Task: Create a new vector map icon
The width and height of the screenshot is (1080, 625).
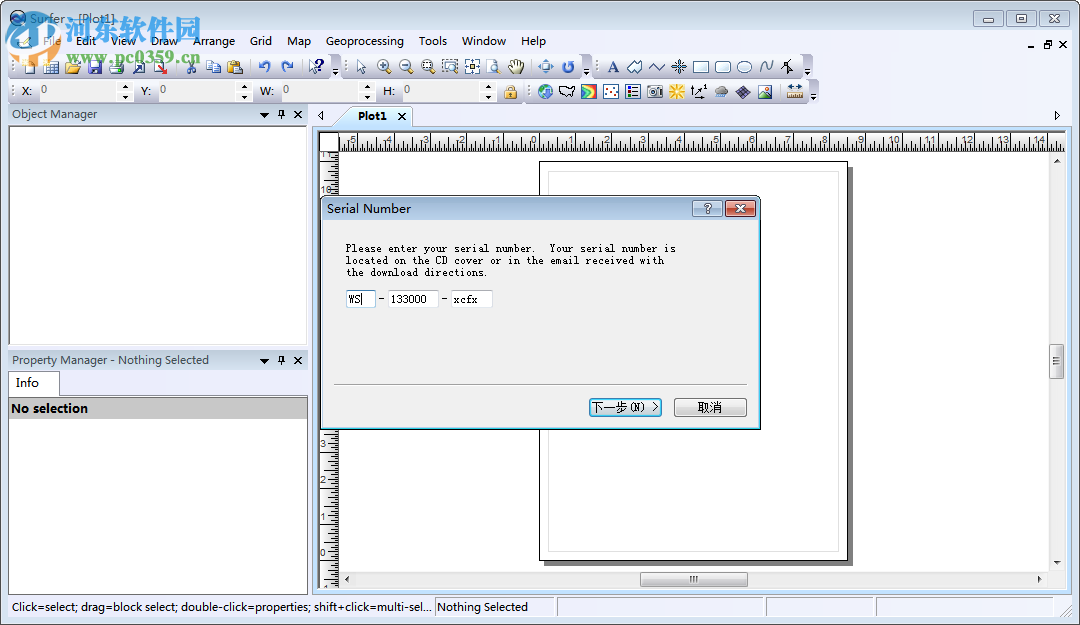Action: 699,92
